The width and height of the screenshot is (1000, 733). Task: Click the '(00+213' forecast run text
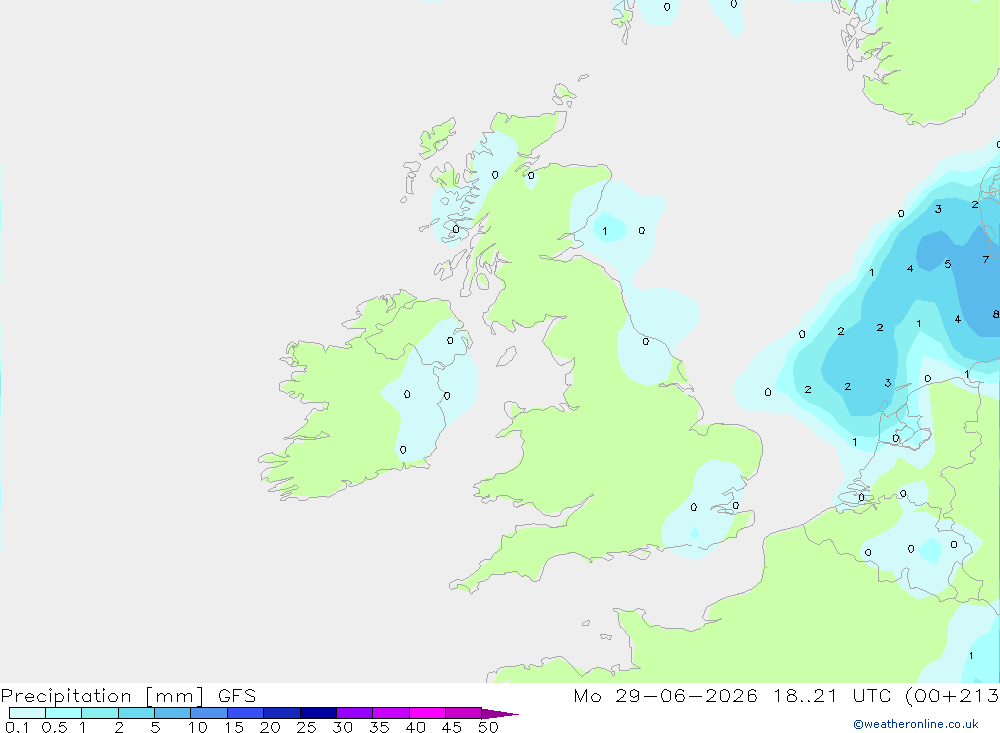click(952, 696)
